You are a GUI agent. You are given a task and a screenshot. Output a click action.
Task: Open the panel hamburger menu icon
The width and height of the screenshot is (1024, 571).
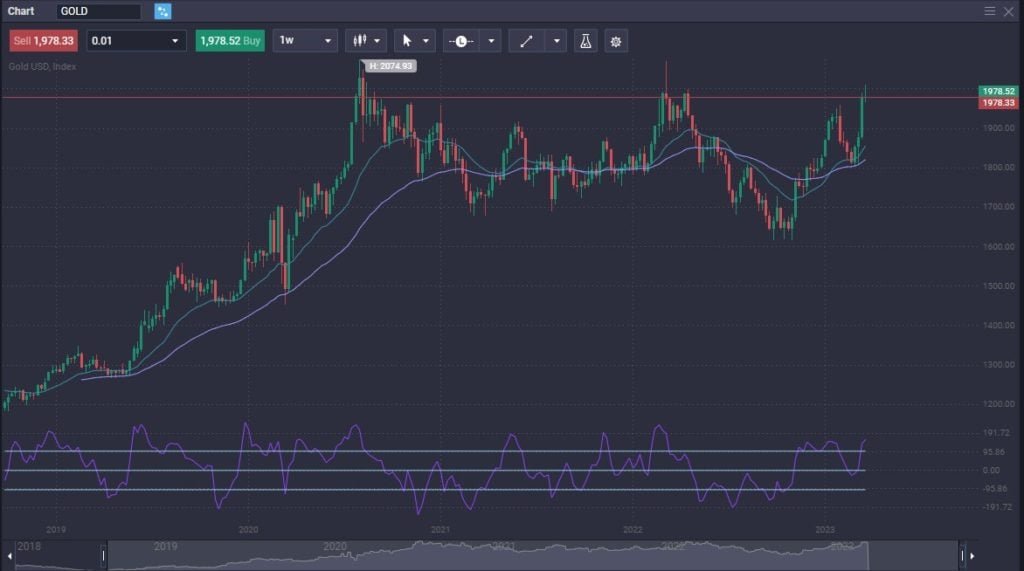[x=990, y=11]
